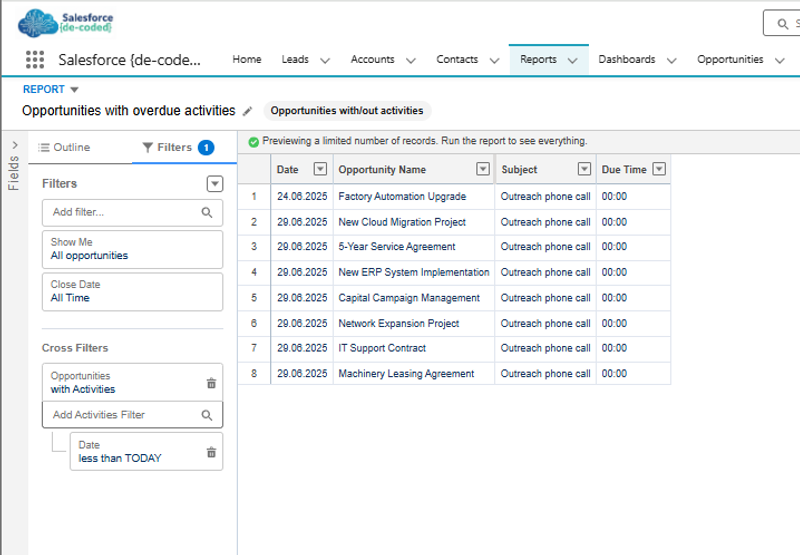Expand the Leads tab chevron

[324, 61]
